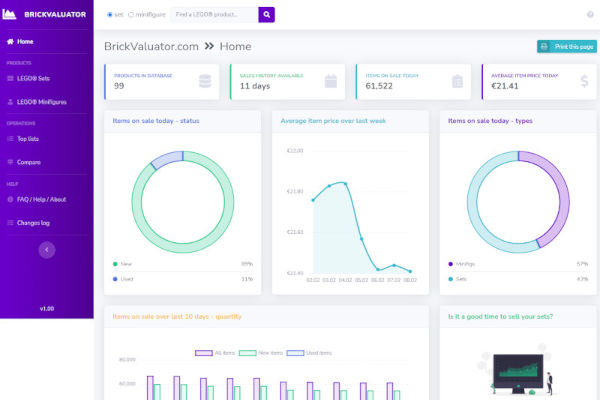Click the 99 products in database value

(x=119, y=86)
